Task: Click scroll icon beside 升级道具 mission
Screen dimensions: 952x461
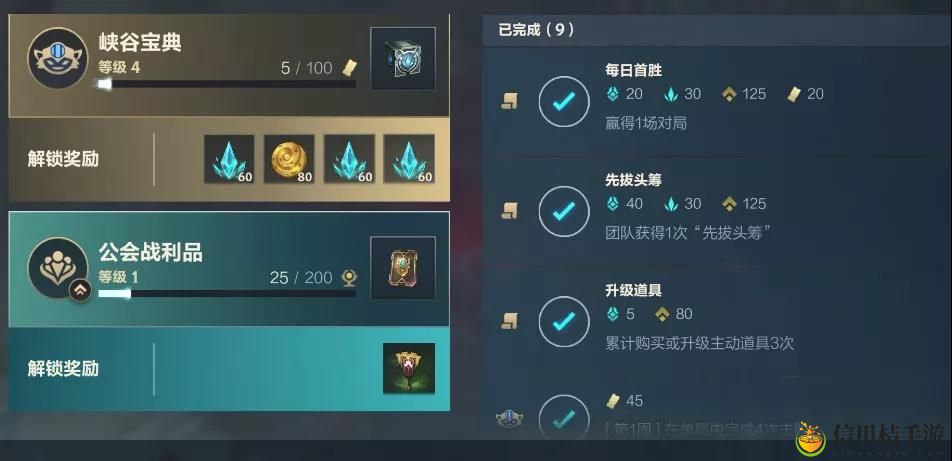Action: pyautogui.click(x=509, y=321)
